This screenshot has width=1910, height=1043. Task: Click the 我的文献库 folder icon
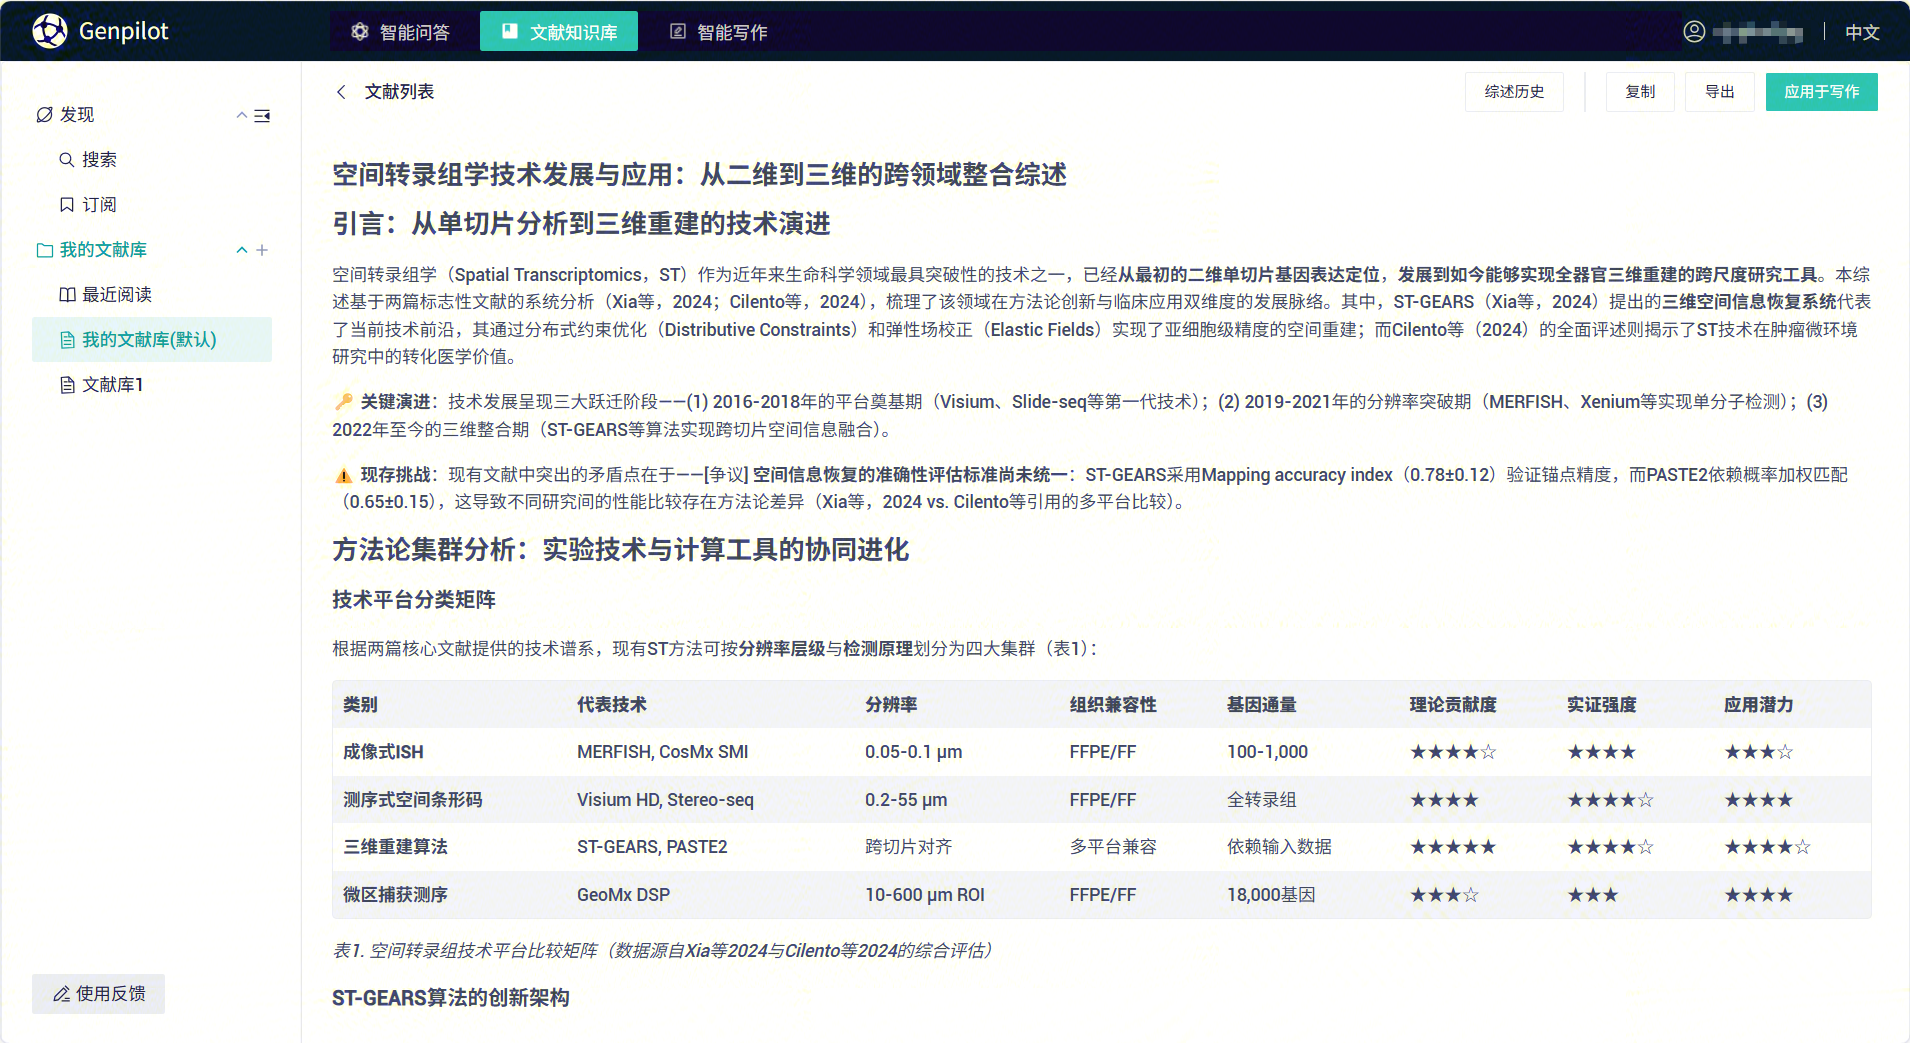coord(45,250)
